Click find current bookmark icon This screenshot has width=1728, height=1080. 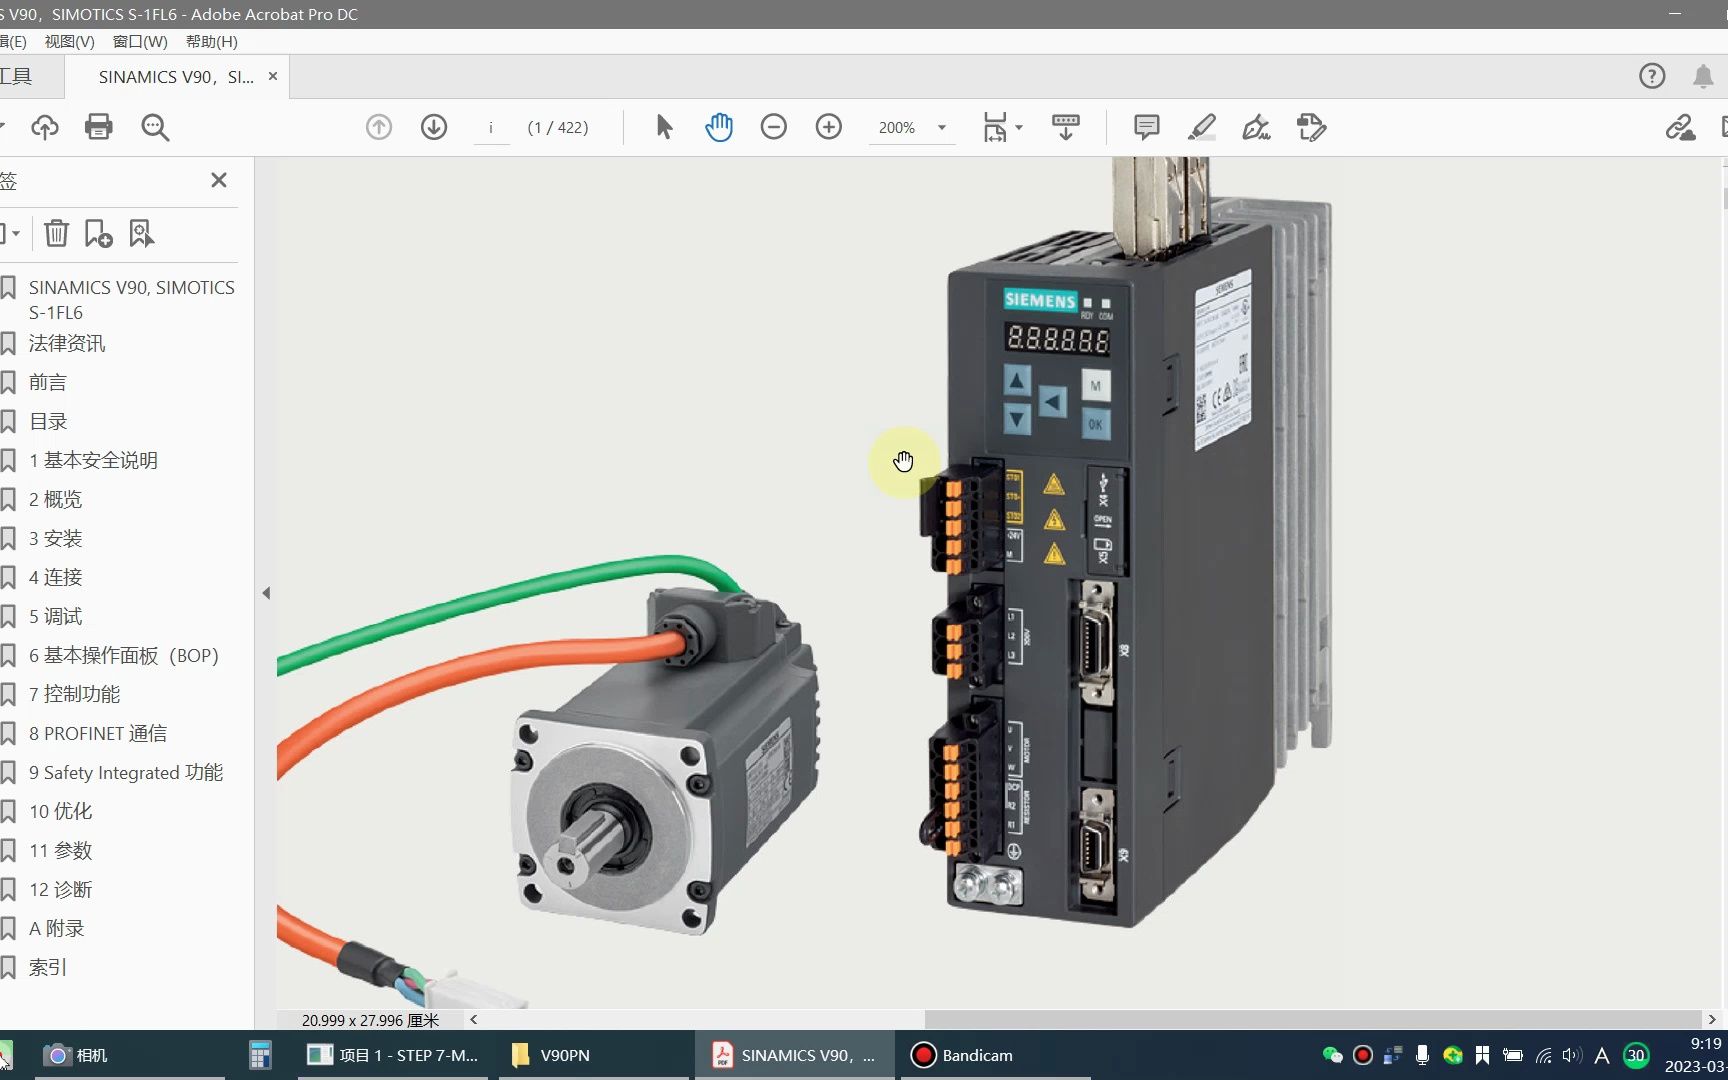[x=141, y=233]
